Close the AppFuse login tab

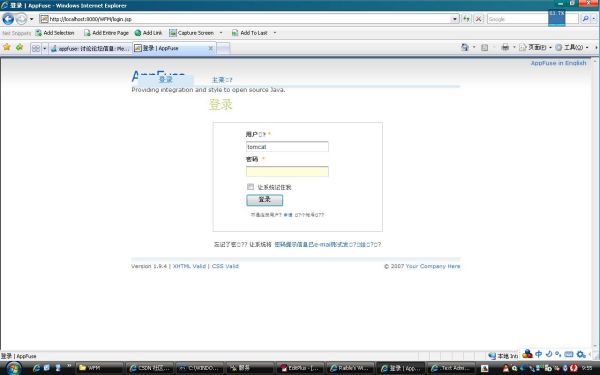click(210, 48)
